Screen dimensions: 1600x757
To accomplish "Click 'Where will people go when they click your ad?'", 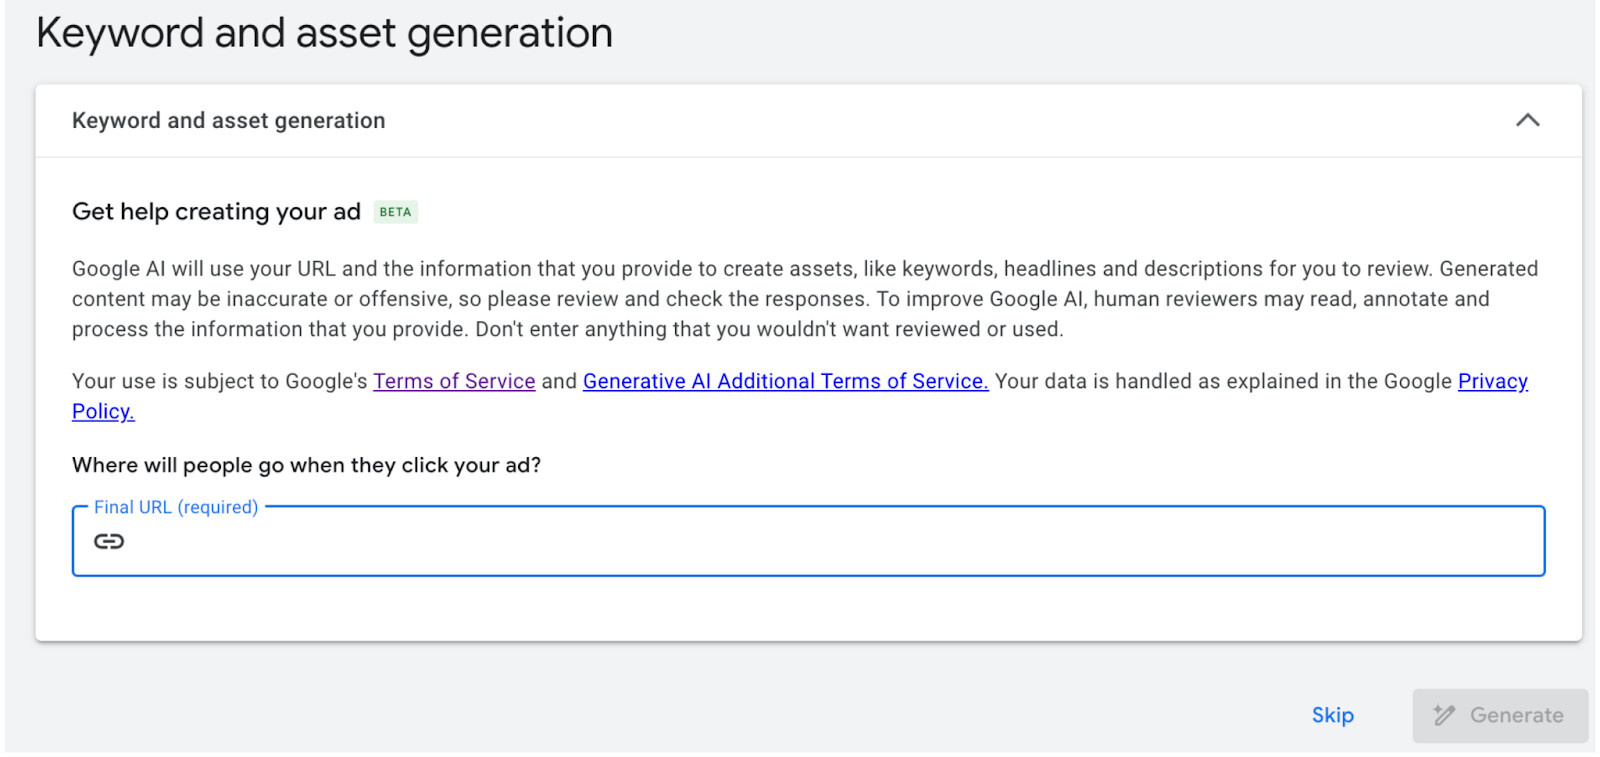I will click(x=306, y=465).
